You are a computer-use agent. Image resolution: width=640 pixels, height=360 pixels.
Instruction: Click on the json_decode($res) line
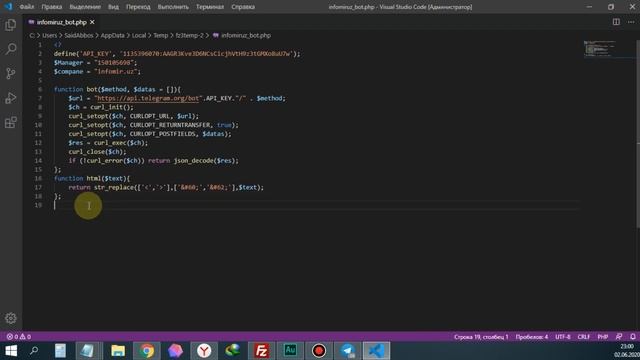click(153, 161)
